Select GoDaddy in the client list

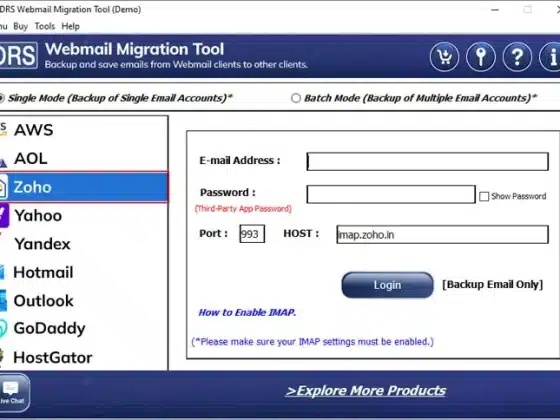(x=84, y=329)
